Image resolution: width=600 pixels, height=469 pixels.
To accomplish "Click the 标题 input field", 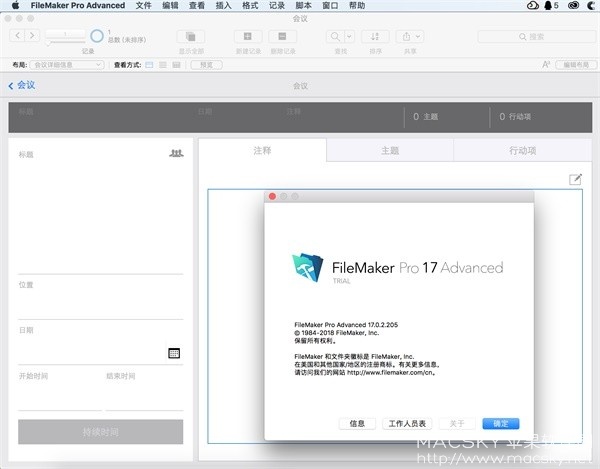I will pos(101,217).
